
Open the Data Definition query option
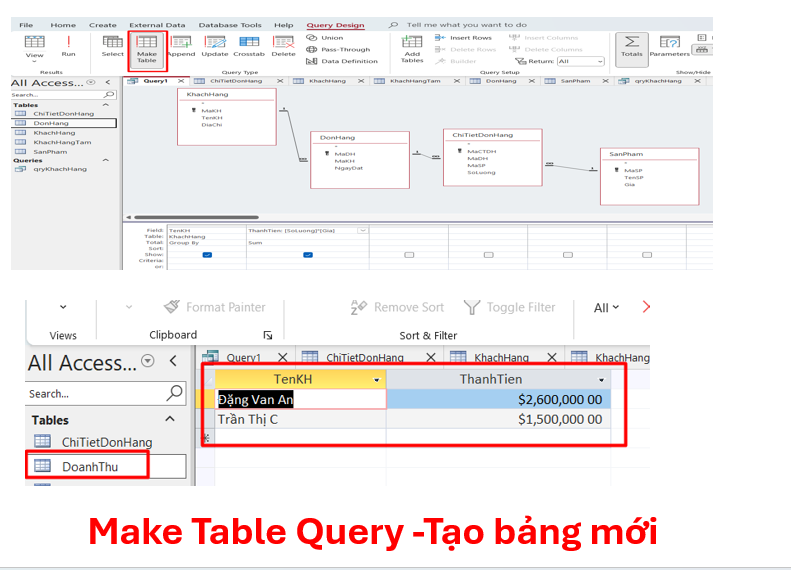point(342,61)
